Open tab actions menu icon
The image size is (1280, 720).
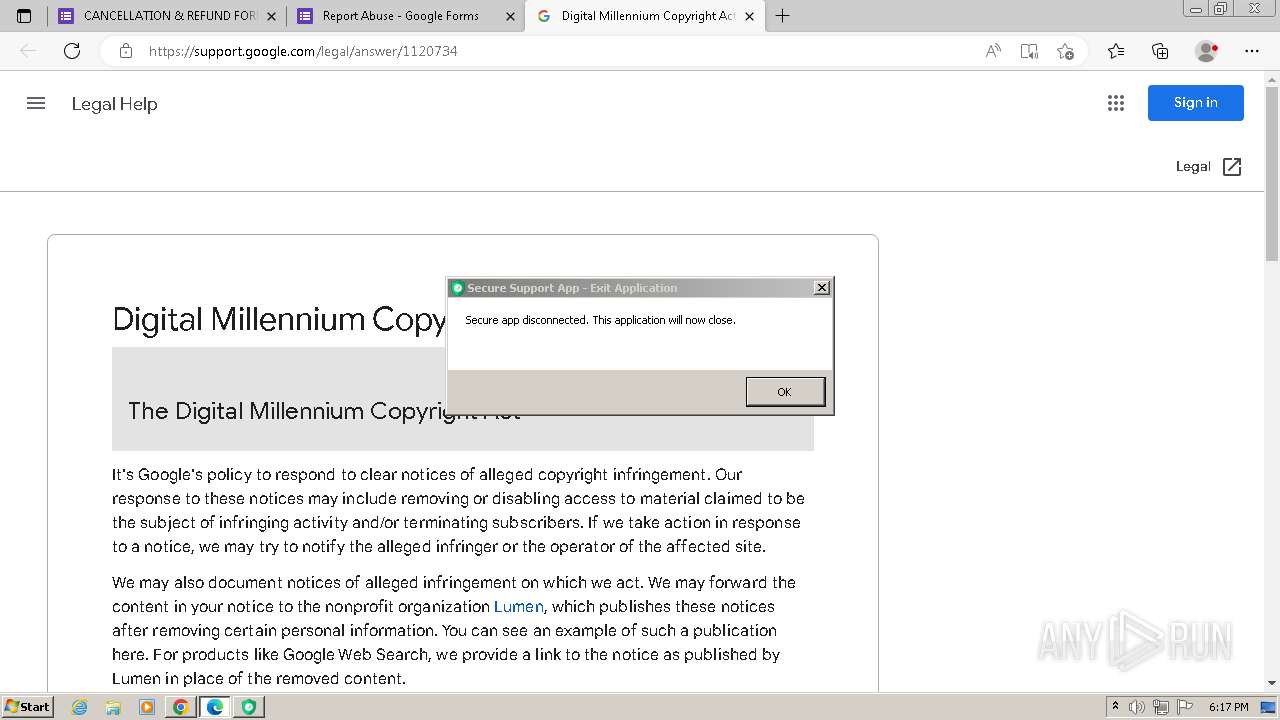[x=24, y=16]
